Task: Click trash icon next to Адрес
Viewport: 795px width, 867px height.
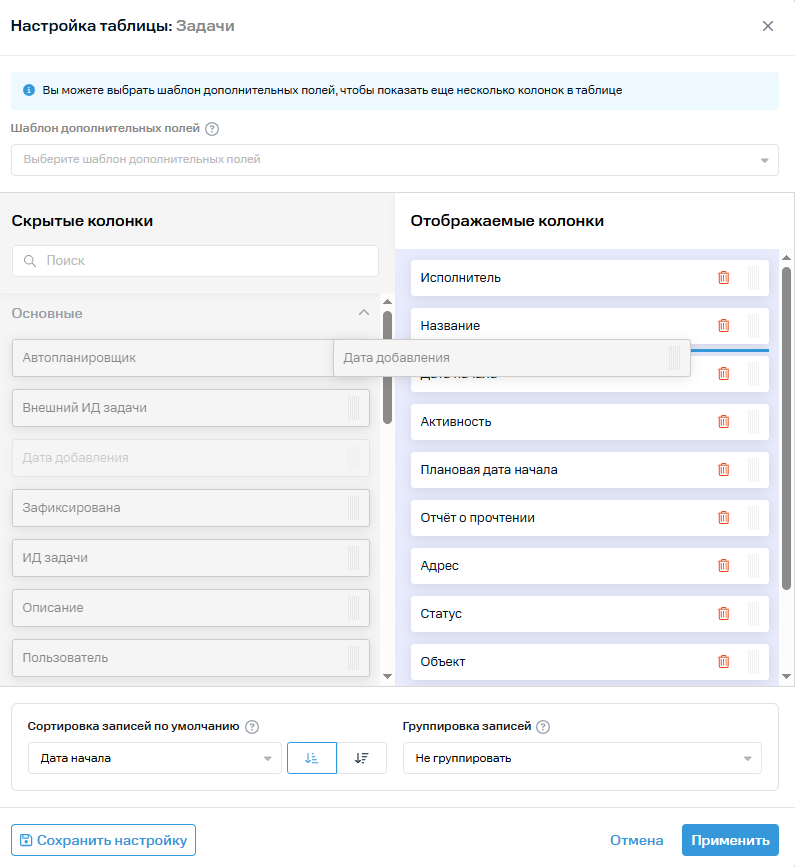Action: tap(724, 566)
